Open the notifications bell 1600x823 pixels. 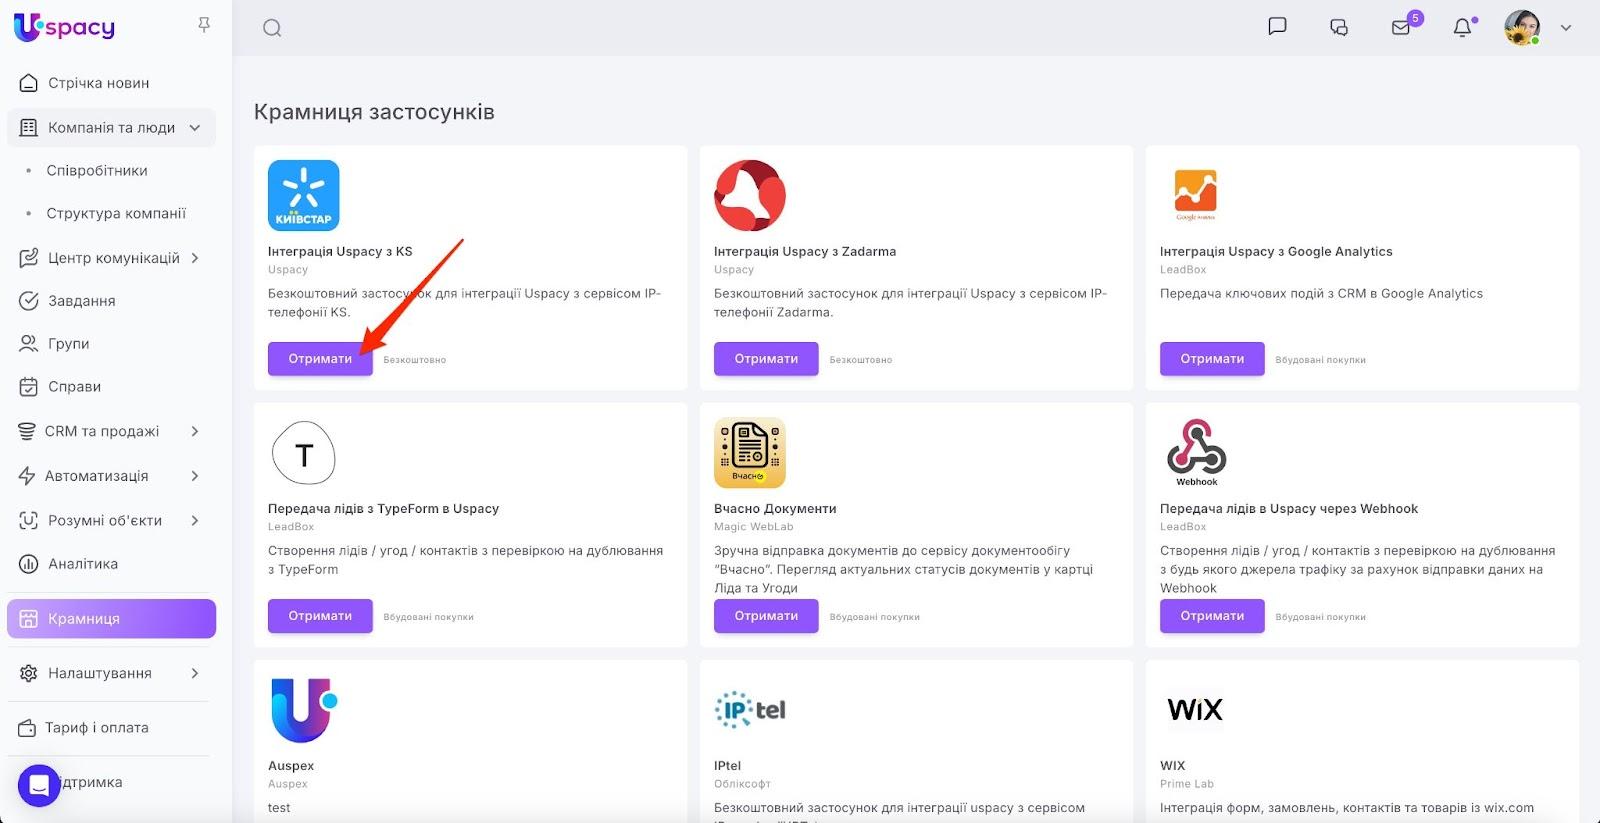(1462, 28)
